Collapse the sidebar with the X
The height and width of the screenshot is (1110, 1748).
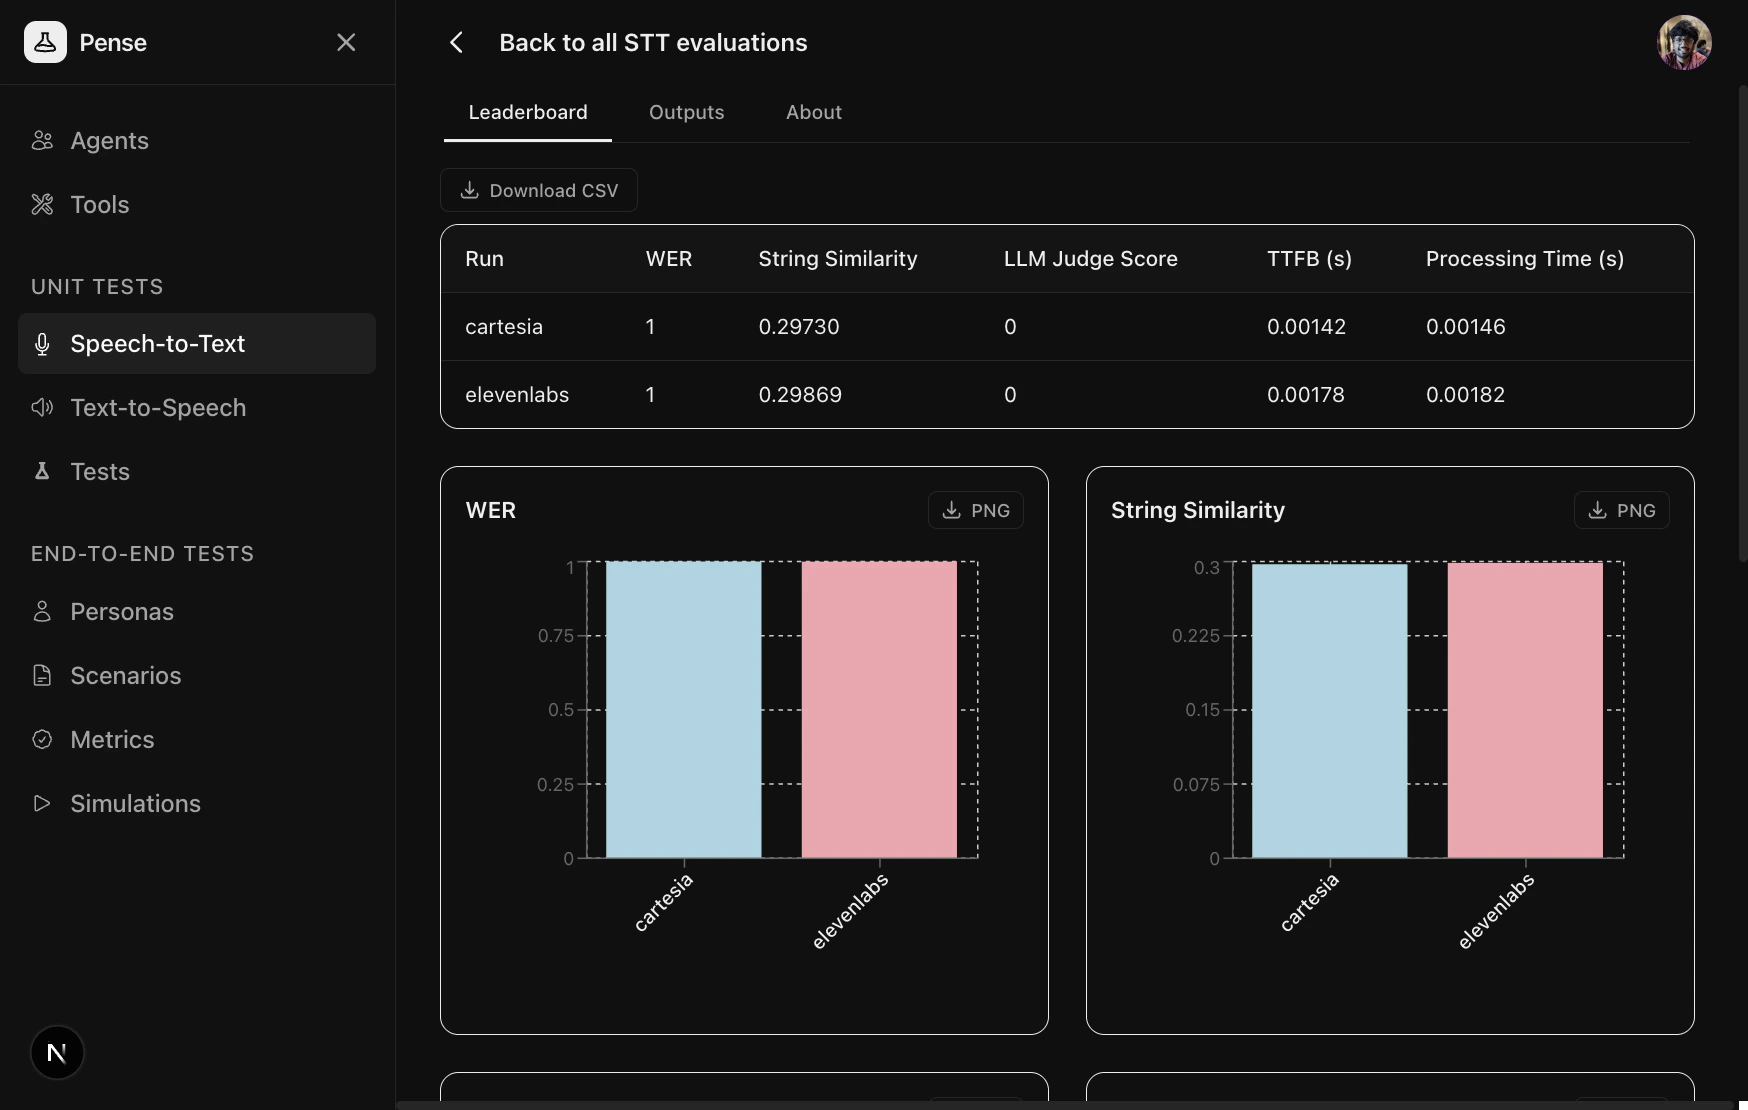coord(346,42)
